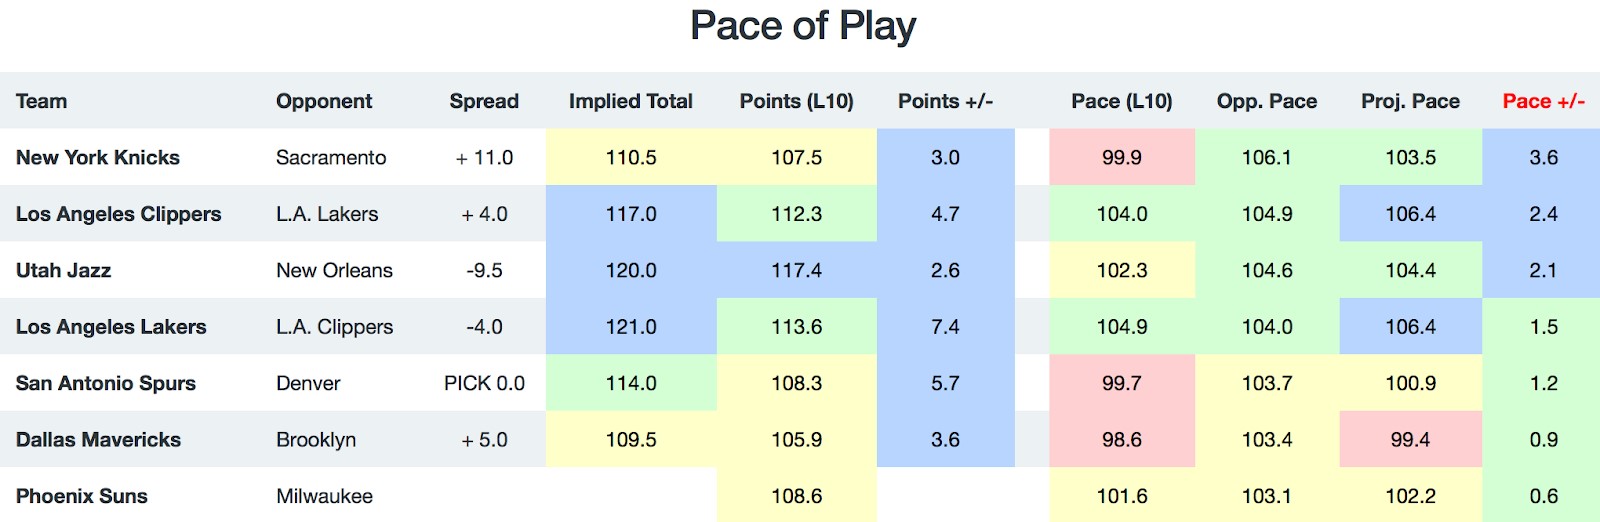Viewport: 1600px width, 522px height.
Task: Open the Los Angeles Clippers team
Action: (x=119, y=214)
